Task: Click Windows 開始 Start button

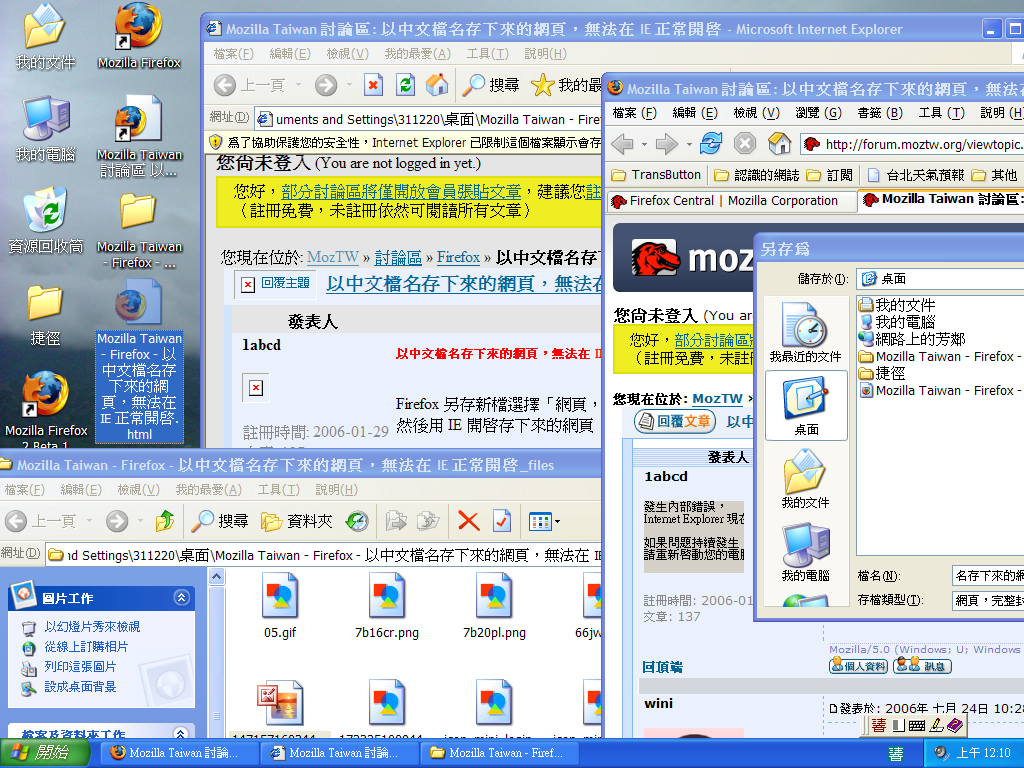Action: (45, 753)
